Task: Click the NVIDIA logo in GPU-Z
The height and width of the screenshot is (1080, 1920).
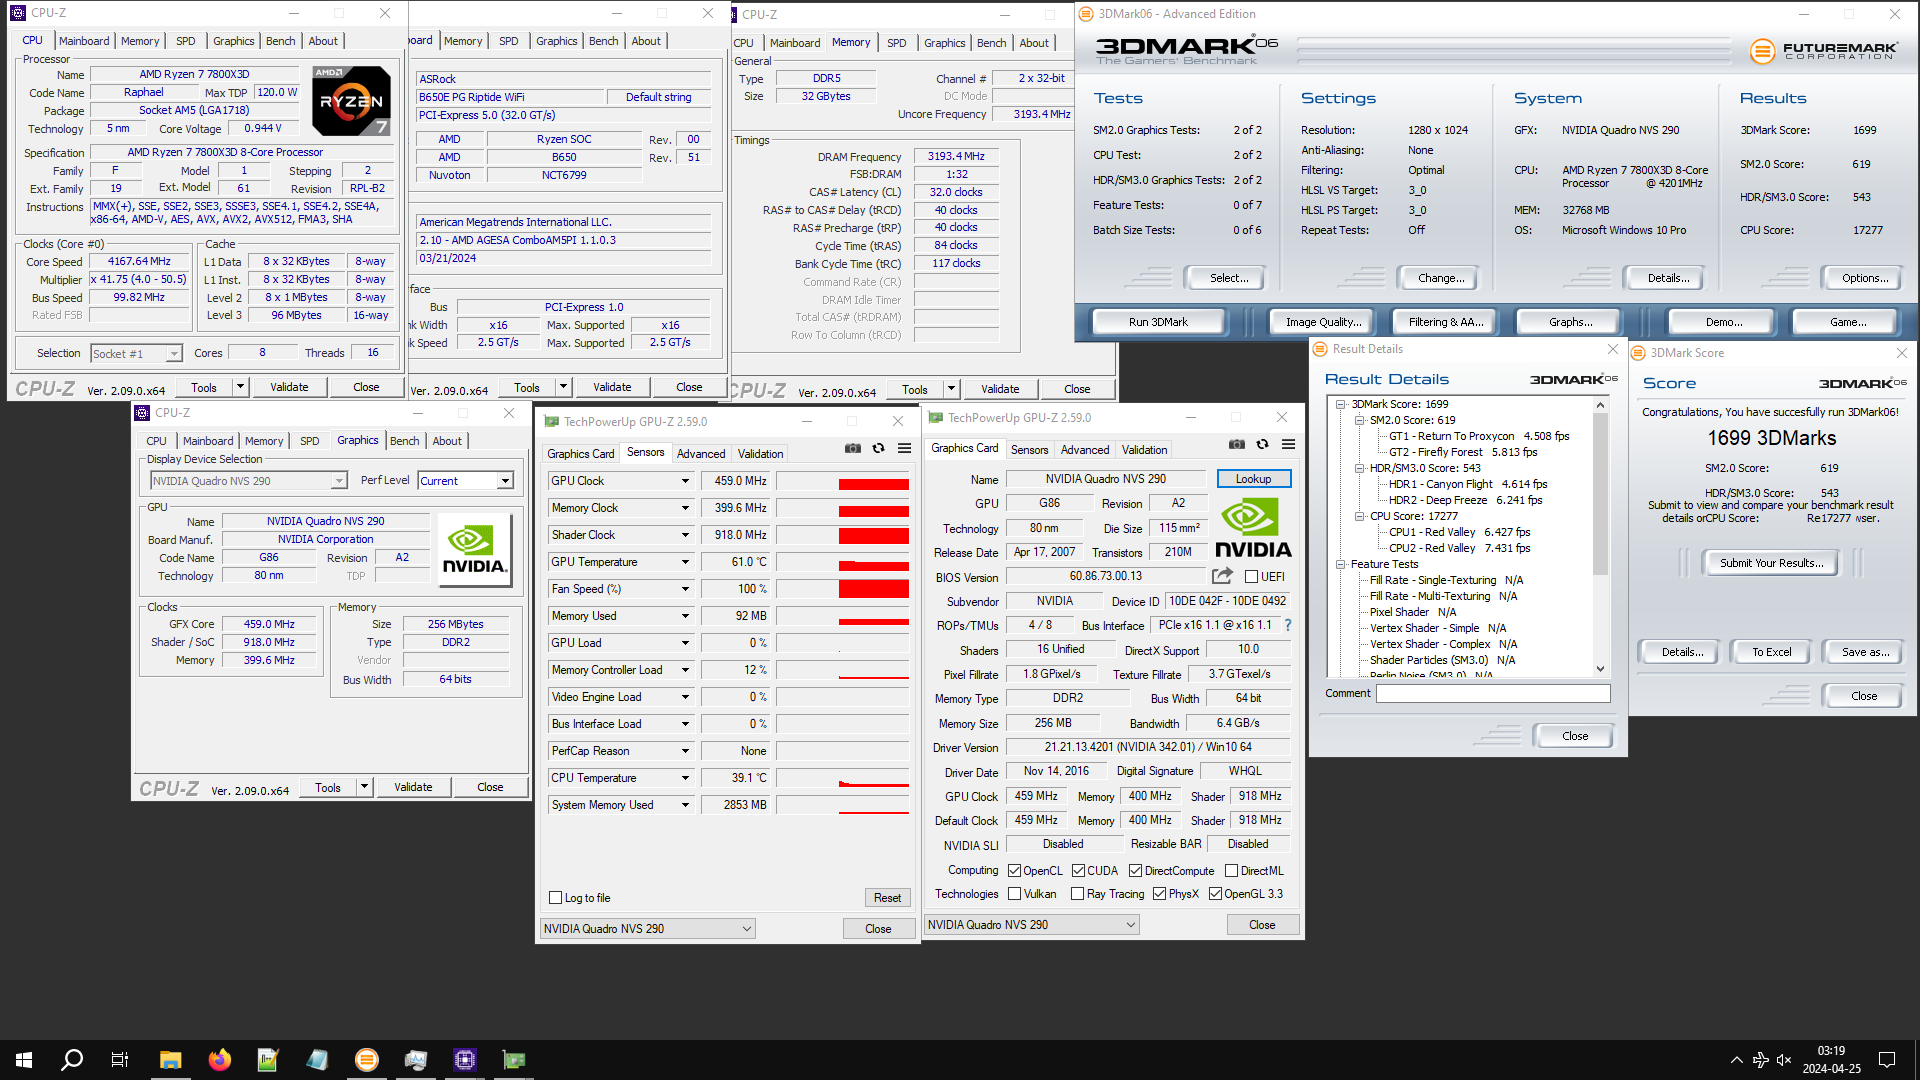Action: click(x=1254, y=528)
